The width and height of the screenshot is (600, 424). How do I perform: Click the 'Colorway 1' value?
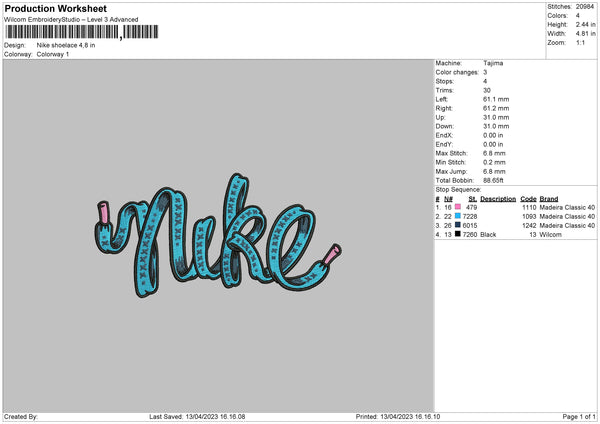pyautogui.click(x=53, y=54)
